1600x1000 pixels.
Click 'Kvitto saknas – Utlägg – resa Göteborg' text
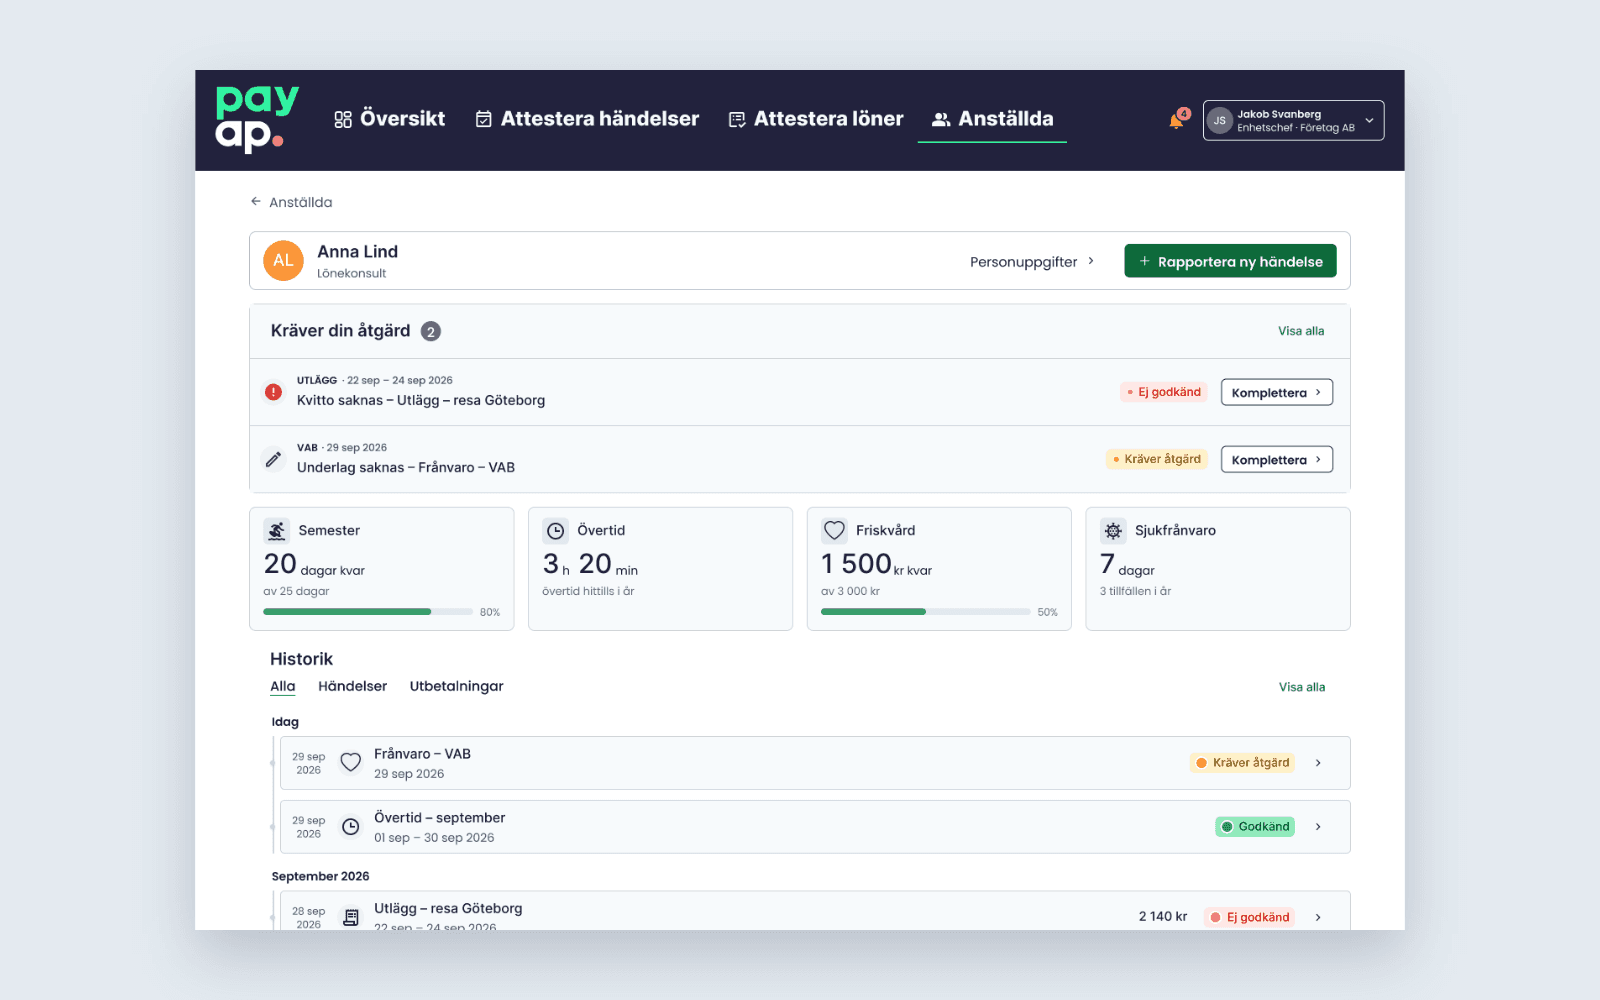click(421, 400)
